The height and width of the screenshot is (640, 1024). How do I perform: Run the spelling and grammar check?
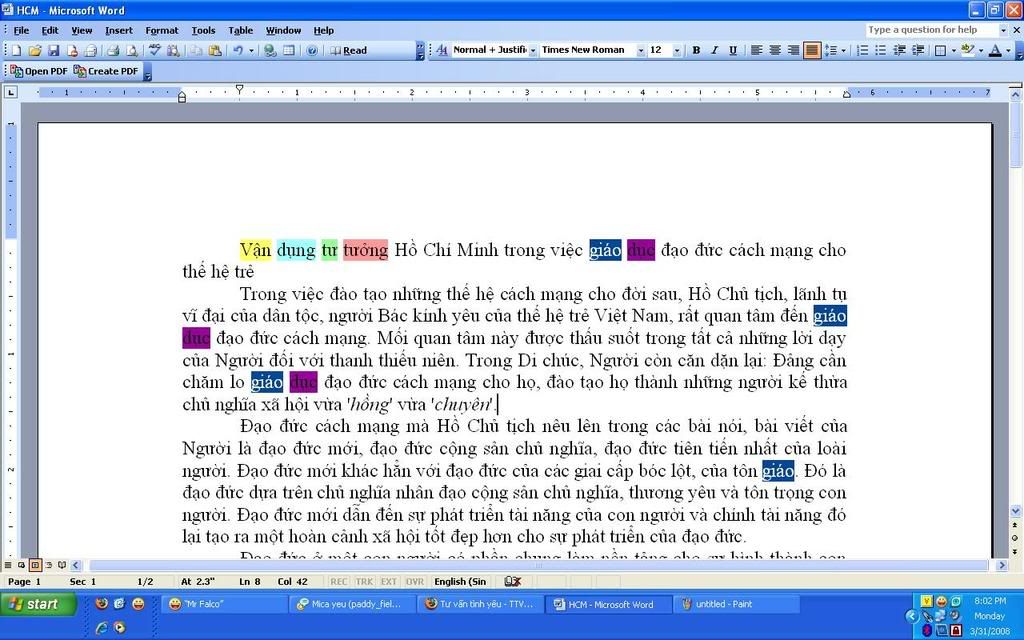155,50
